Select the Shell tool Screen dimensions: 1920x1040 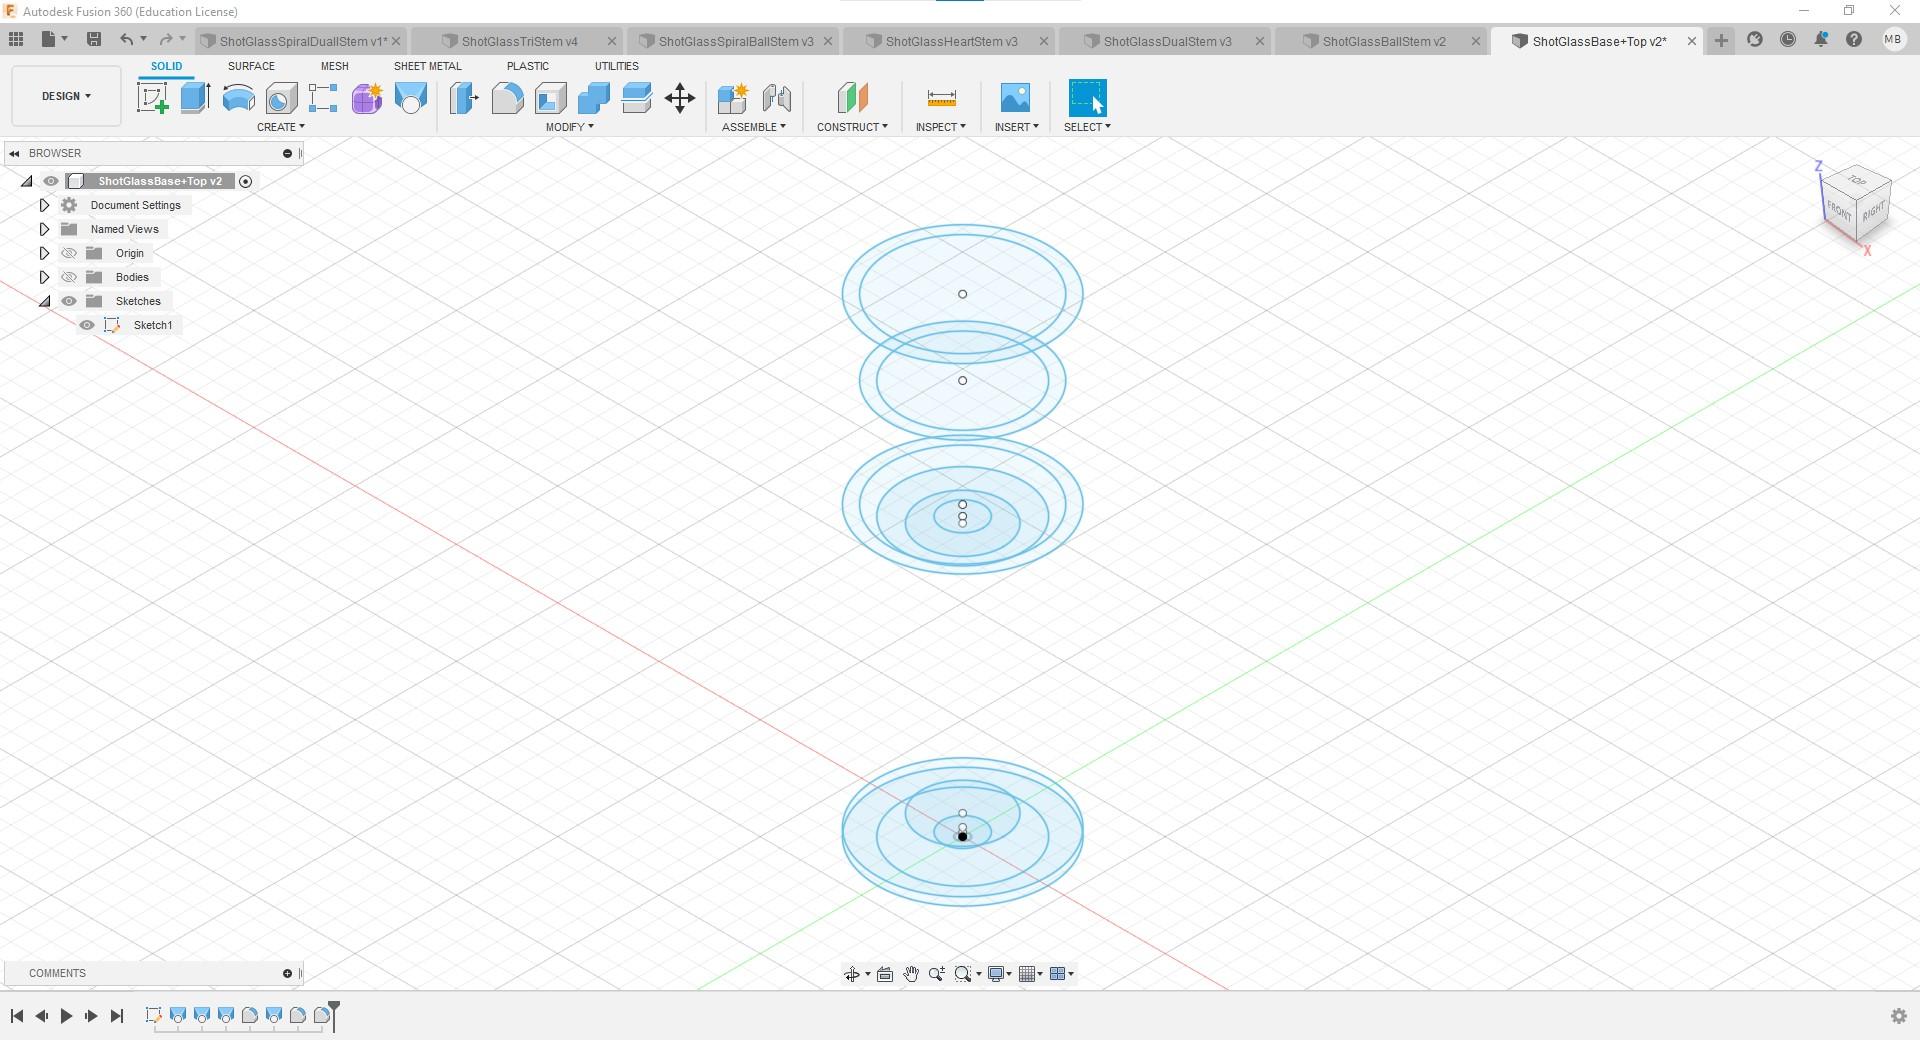550,98
